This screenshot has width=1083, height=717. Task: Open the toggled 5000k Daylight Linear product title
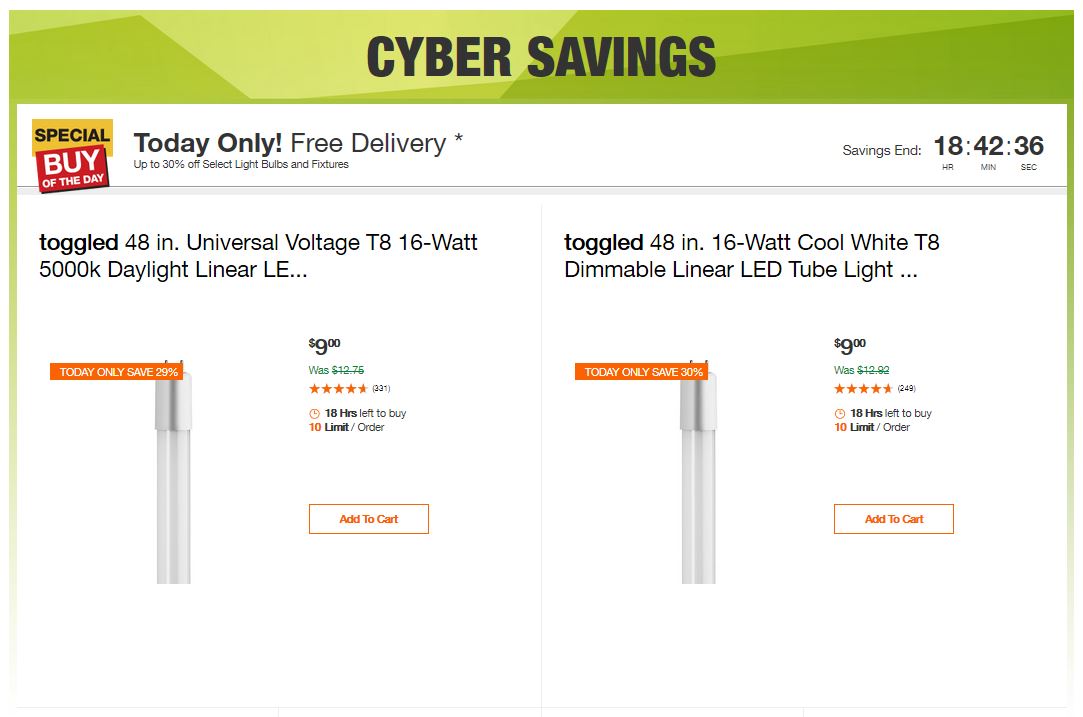(x=258, y=256)
